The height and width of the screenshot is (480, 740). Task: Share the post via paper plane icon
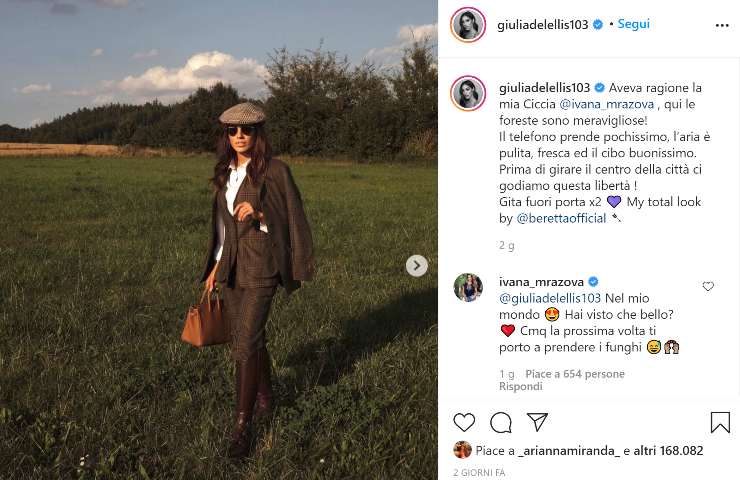point(537,421)
